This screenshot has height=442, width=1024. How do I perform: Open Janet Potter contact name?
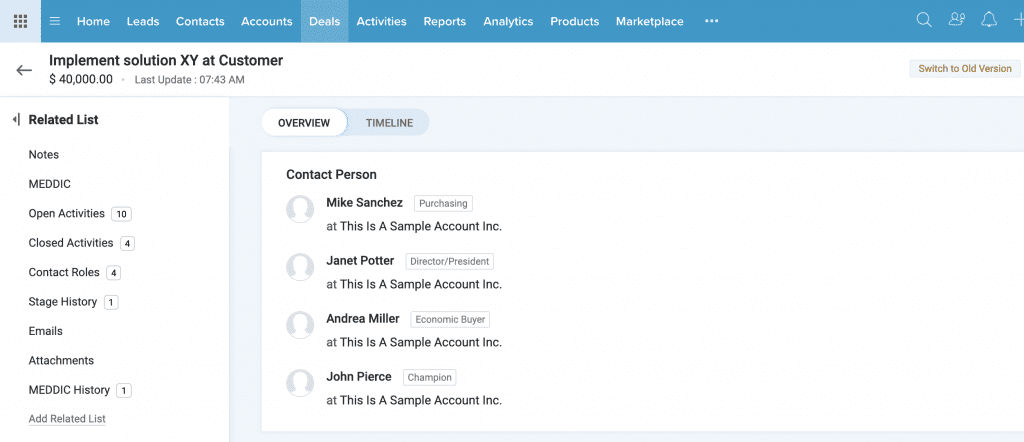360,261
